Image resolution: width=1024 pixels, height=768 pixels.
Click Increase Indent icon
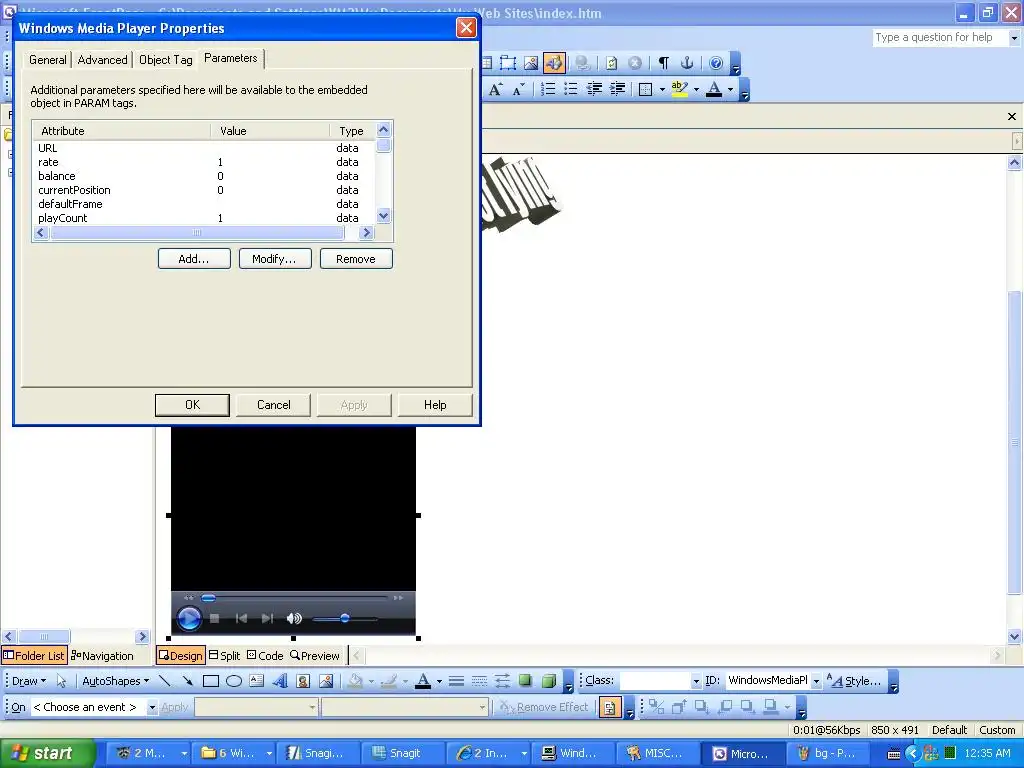coord(617,89)
